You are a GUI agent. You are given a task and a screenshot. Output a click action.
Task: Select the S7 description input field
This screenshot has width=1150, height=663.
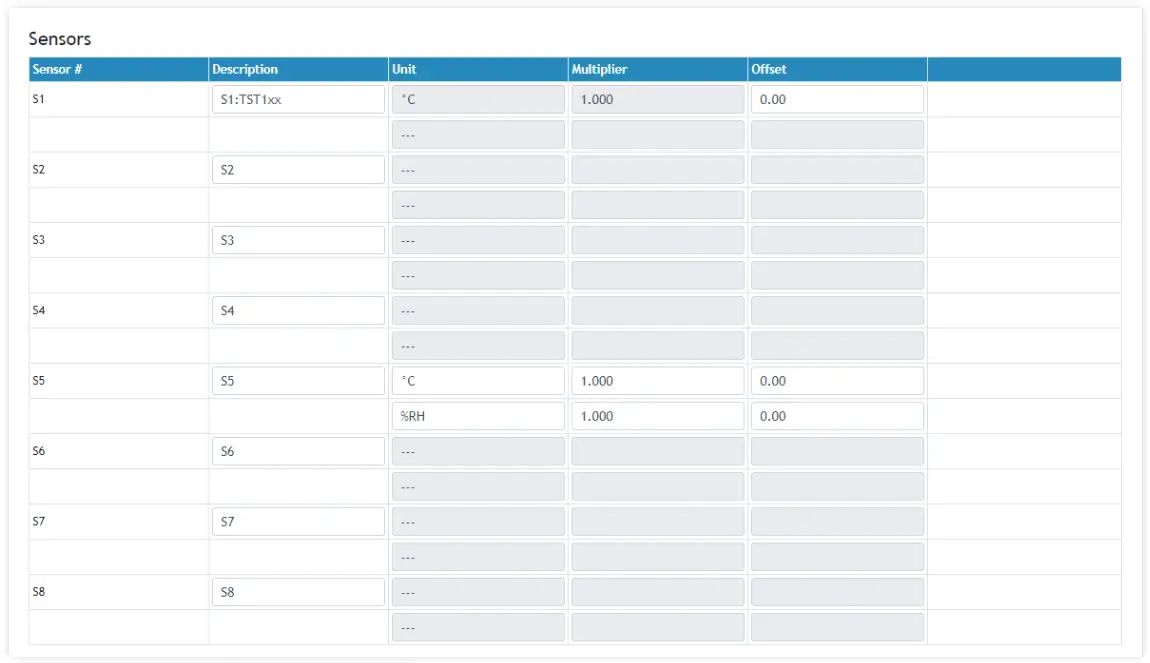[298, 521]
